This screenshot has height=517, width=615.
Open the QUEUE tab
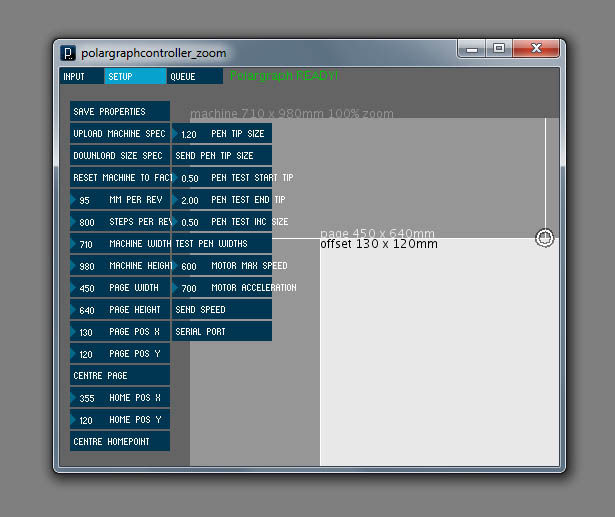(195, 76)
